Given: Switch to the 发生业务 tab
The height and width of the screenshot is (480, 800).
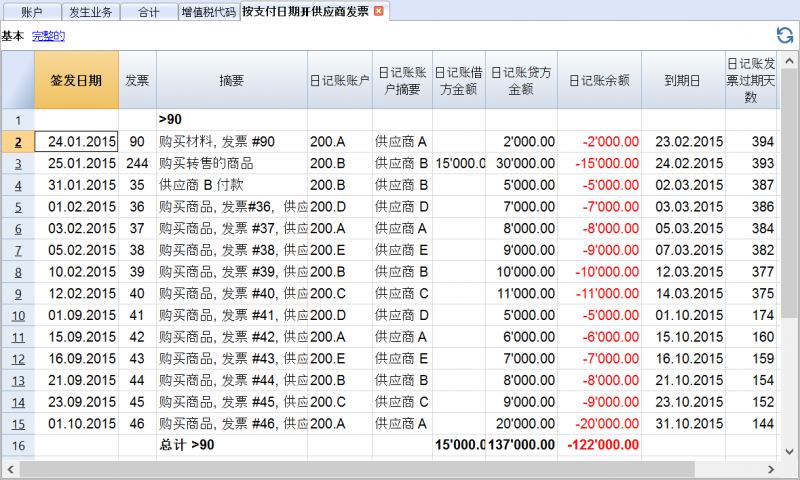Looking at the screenshot, I should pos(91,12).
